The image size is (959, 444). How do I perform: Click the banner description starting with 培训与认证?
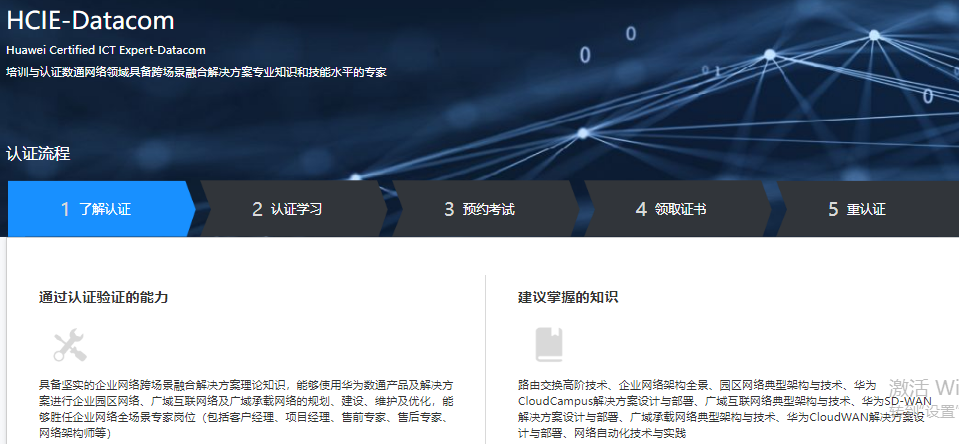click(196, 72)
